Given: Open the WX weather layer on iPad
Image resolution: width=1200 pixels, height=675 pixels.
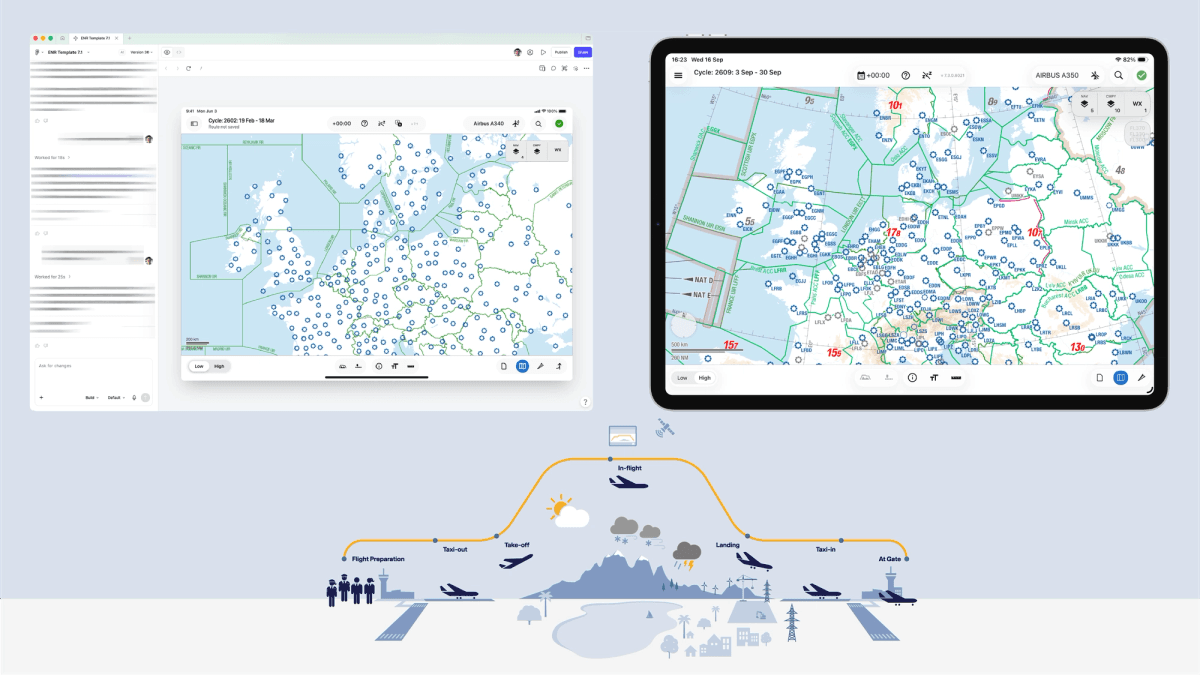Looking at the screenshot, I should pos(1137,103).
